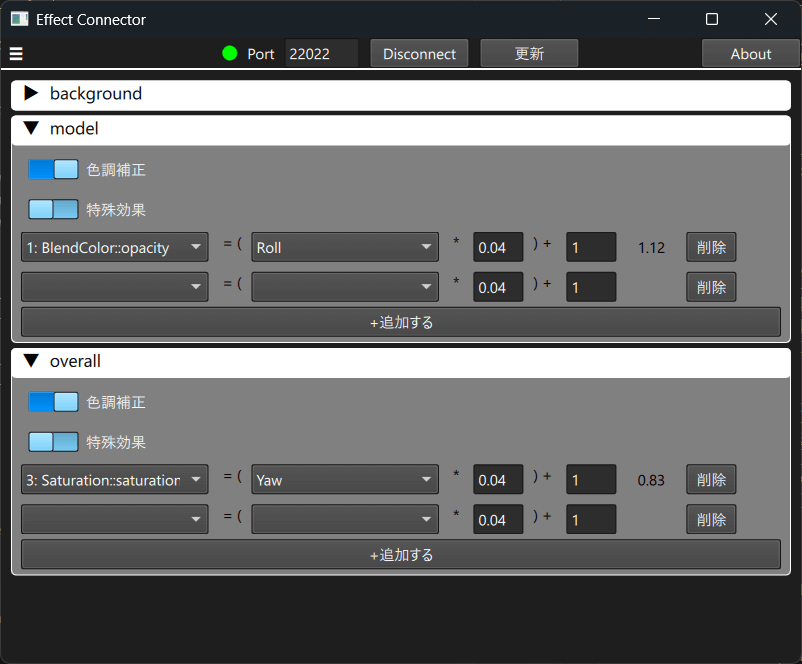Toggle 色調補正 switch in model section
Screen dimensions: 802x664
pyautogui.click(x=53, y=170)
